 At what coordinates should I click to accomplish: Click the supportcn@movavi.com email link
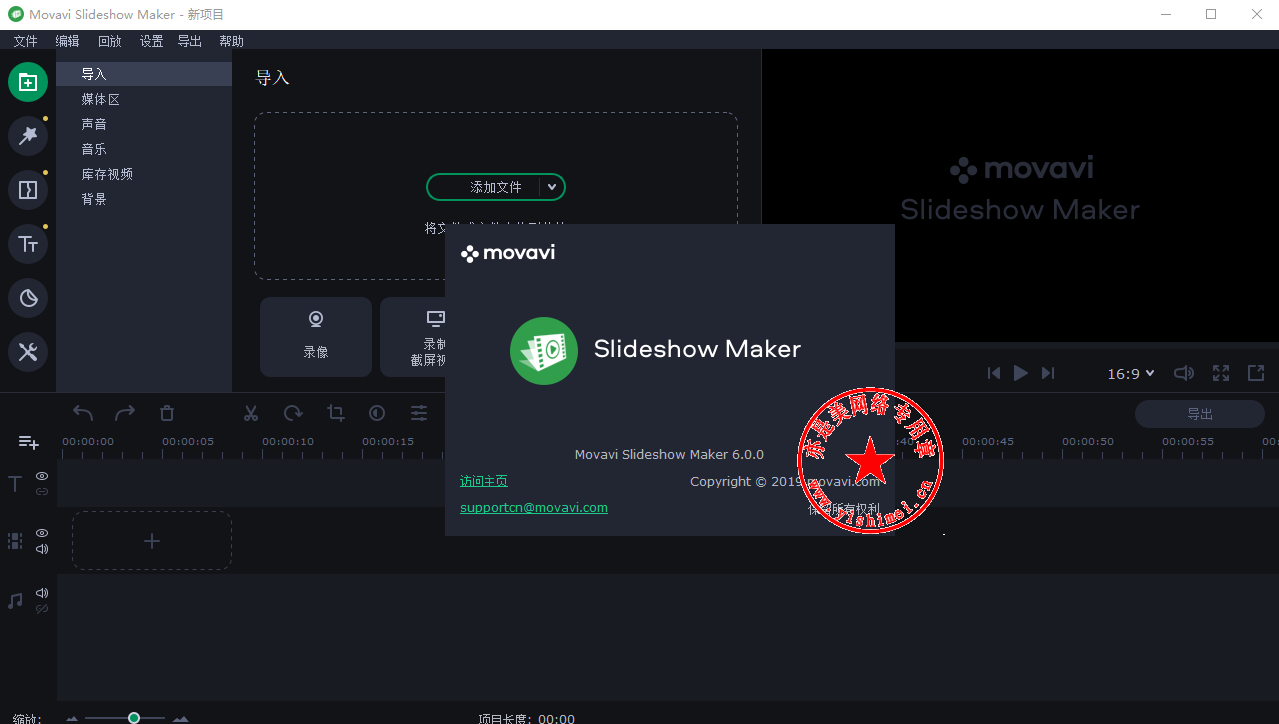pos(534,507)
